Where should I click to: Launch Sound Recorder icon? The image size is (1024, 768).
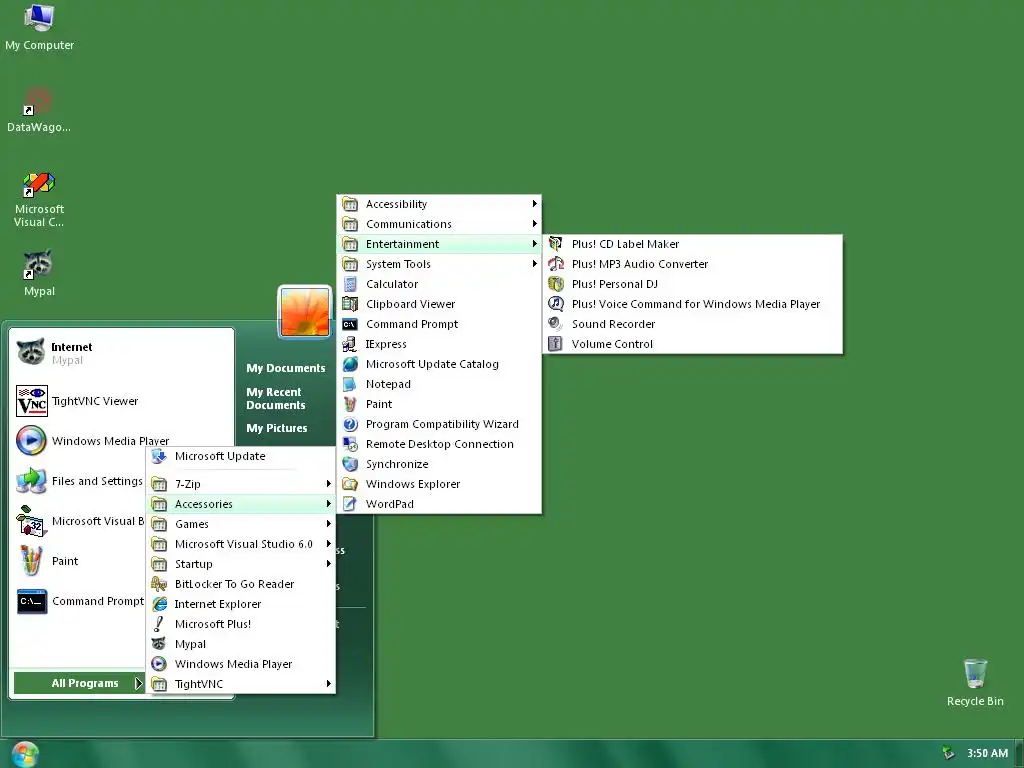[555, 324]
